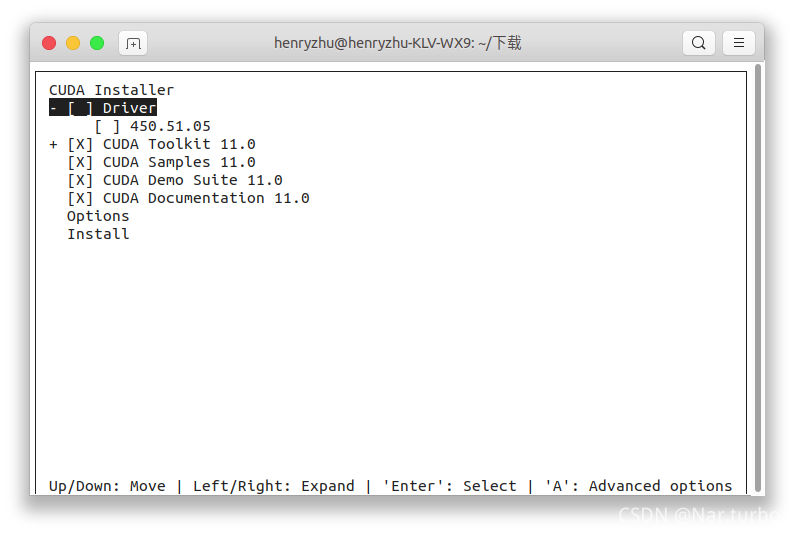Toggle the 450.51.05 driver checkbox
The height and width of the screenshot is (534, 796).
point(107,126)
